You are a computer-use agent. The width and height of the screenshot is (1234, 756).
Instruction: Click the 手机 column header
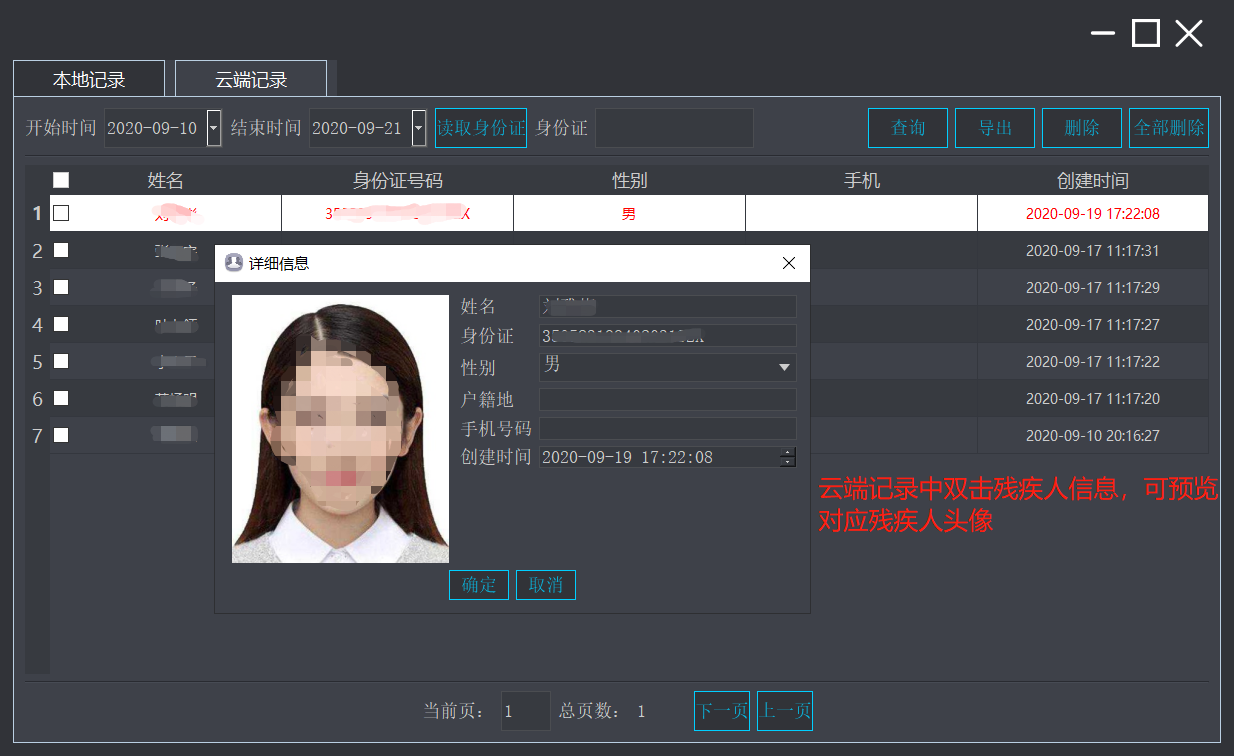[862, 181]
